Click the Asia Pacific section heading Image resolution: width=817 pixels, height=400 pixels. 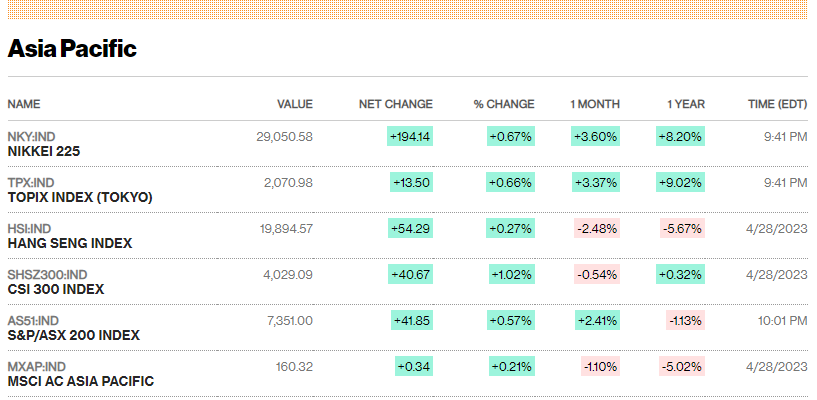pyautogui.click(x=72, y=49)
